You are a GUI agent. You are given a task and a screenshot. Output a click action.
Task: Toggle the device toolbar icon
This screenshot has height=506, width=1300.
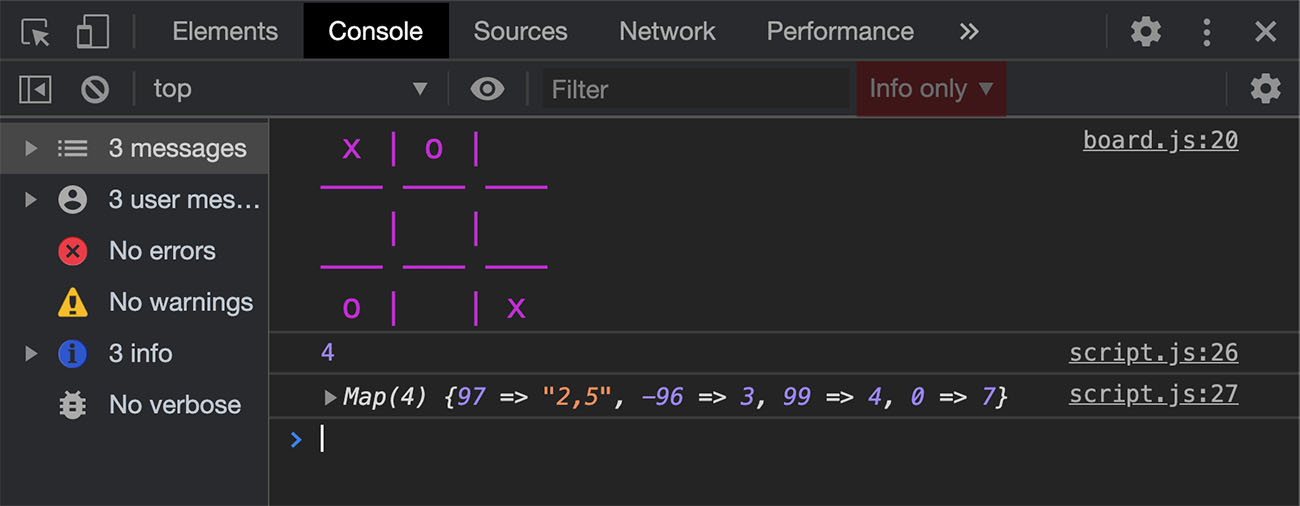(92, 32)
